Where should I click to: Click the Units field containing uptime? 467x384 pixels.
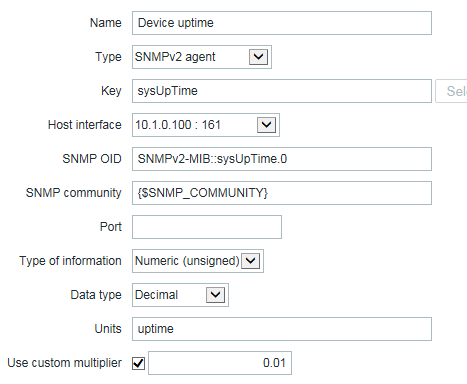click(282, 329)
